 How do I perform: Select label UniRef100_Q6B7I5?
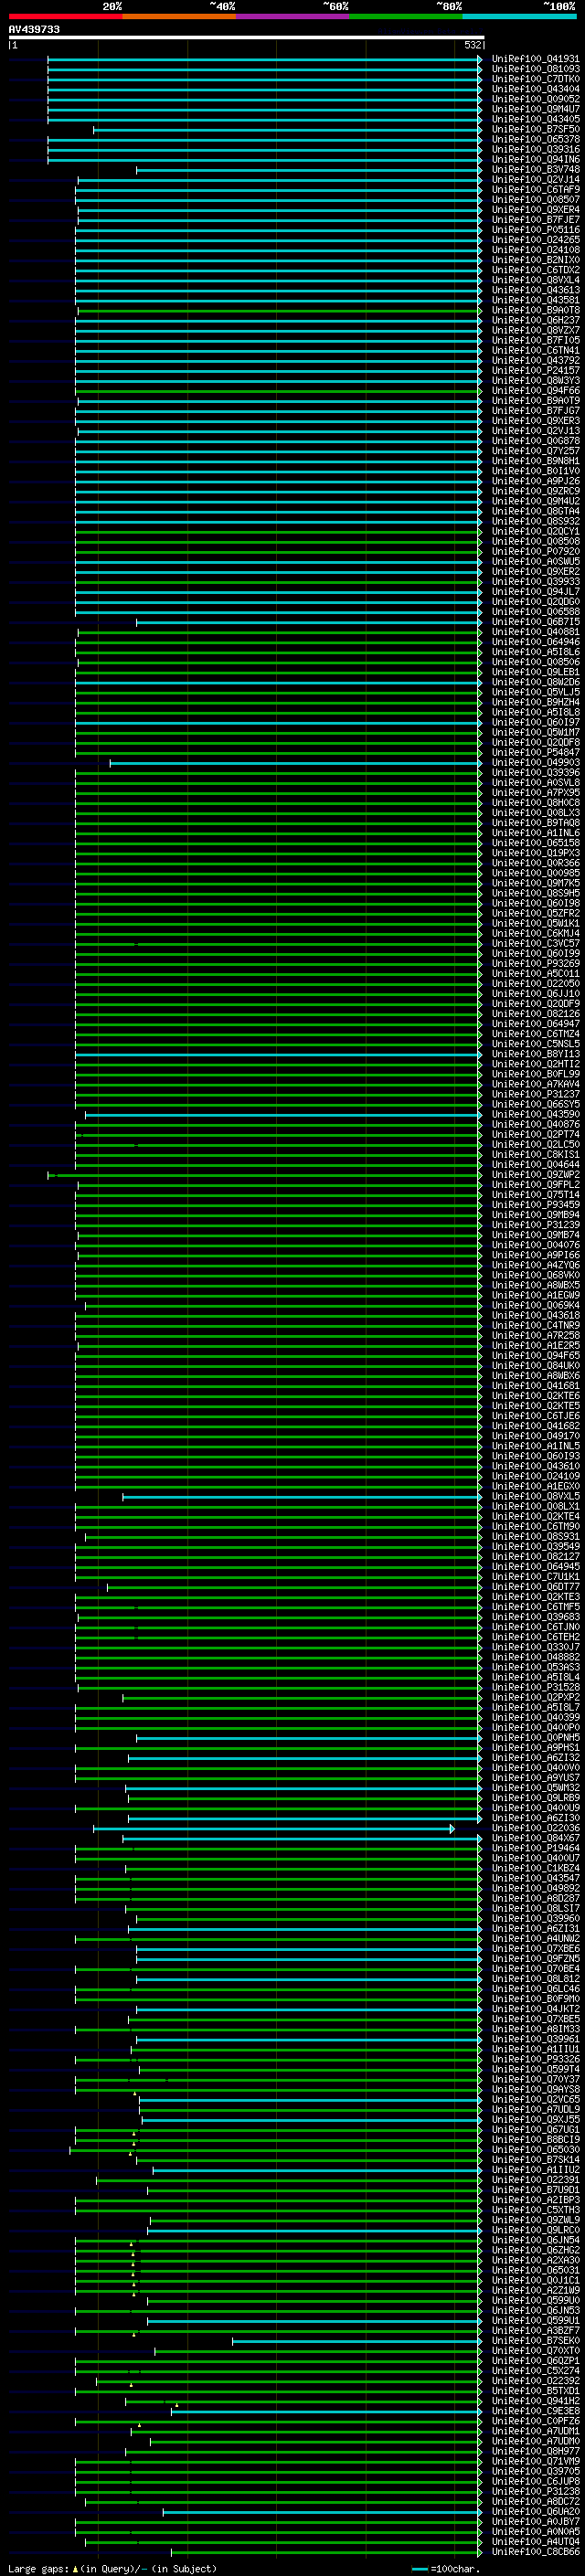coord(535,622)
